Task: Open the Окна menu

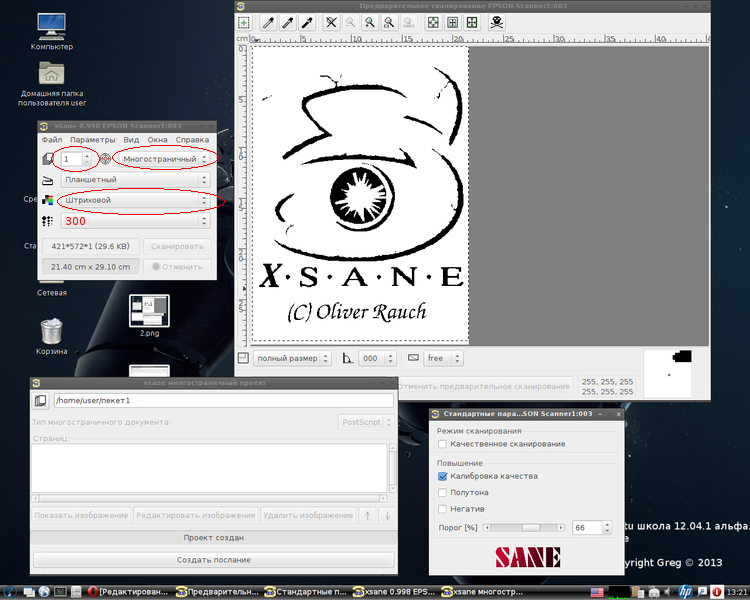Action: click(157, 140)
